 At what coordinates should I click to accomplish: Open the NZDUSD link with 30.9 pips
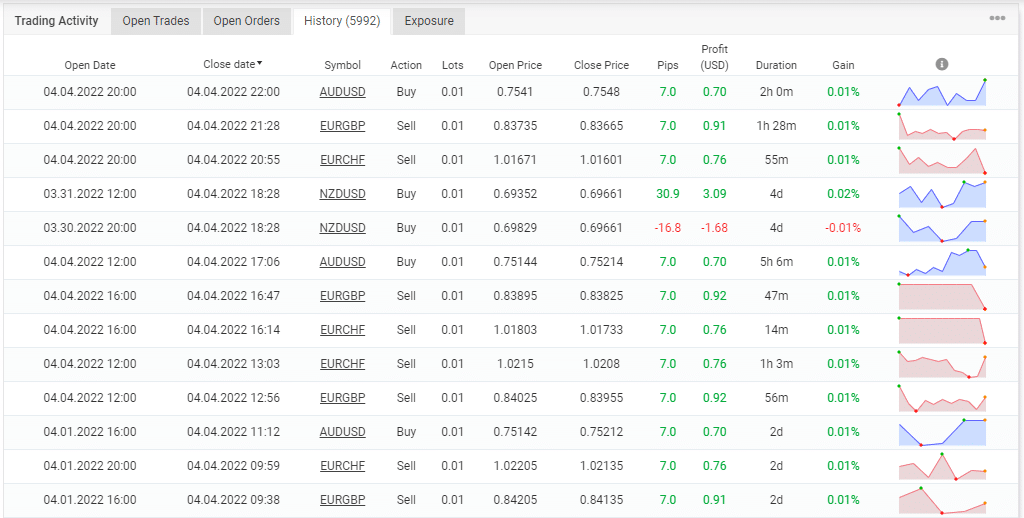pos(342,194)
